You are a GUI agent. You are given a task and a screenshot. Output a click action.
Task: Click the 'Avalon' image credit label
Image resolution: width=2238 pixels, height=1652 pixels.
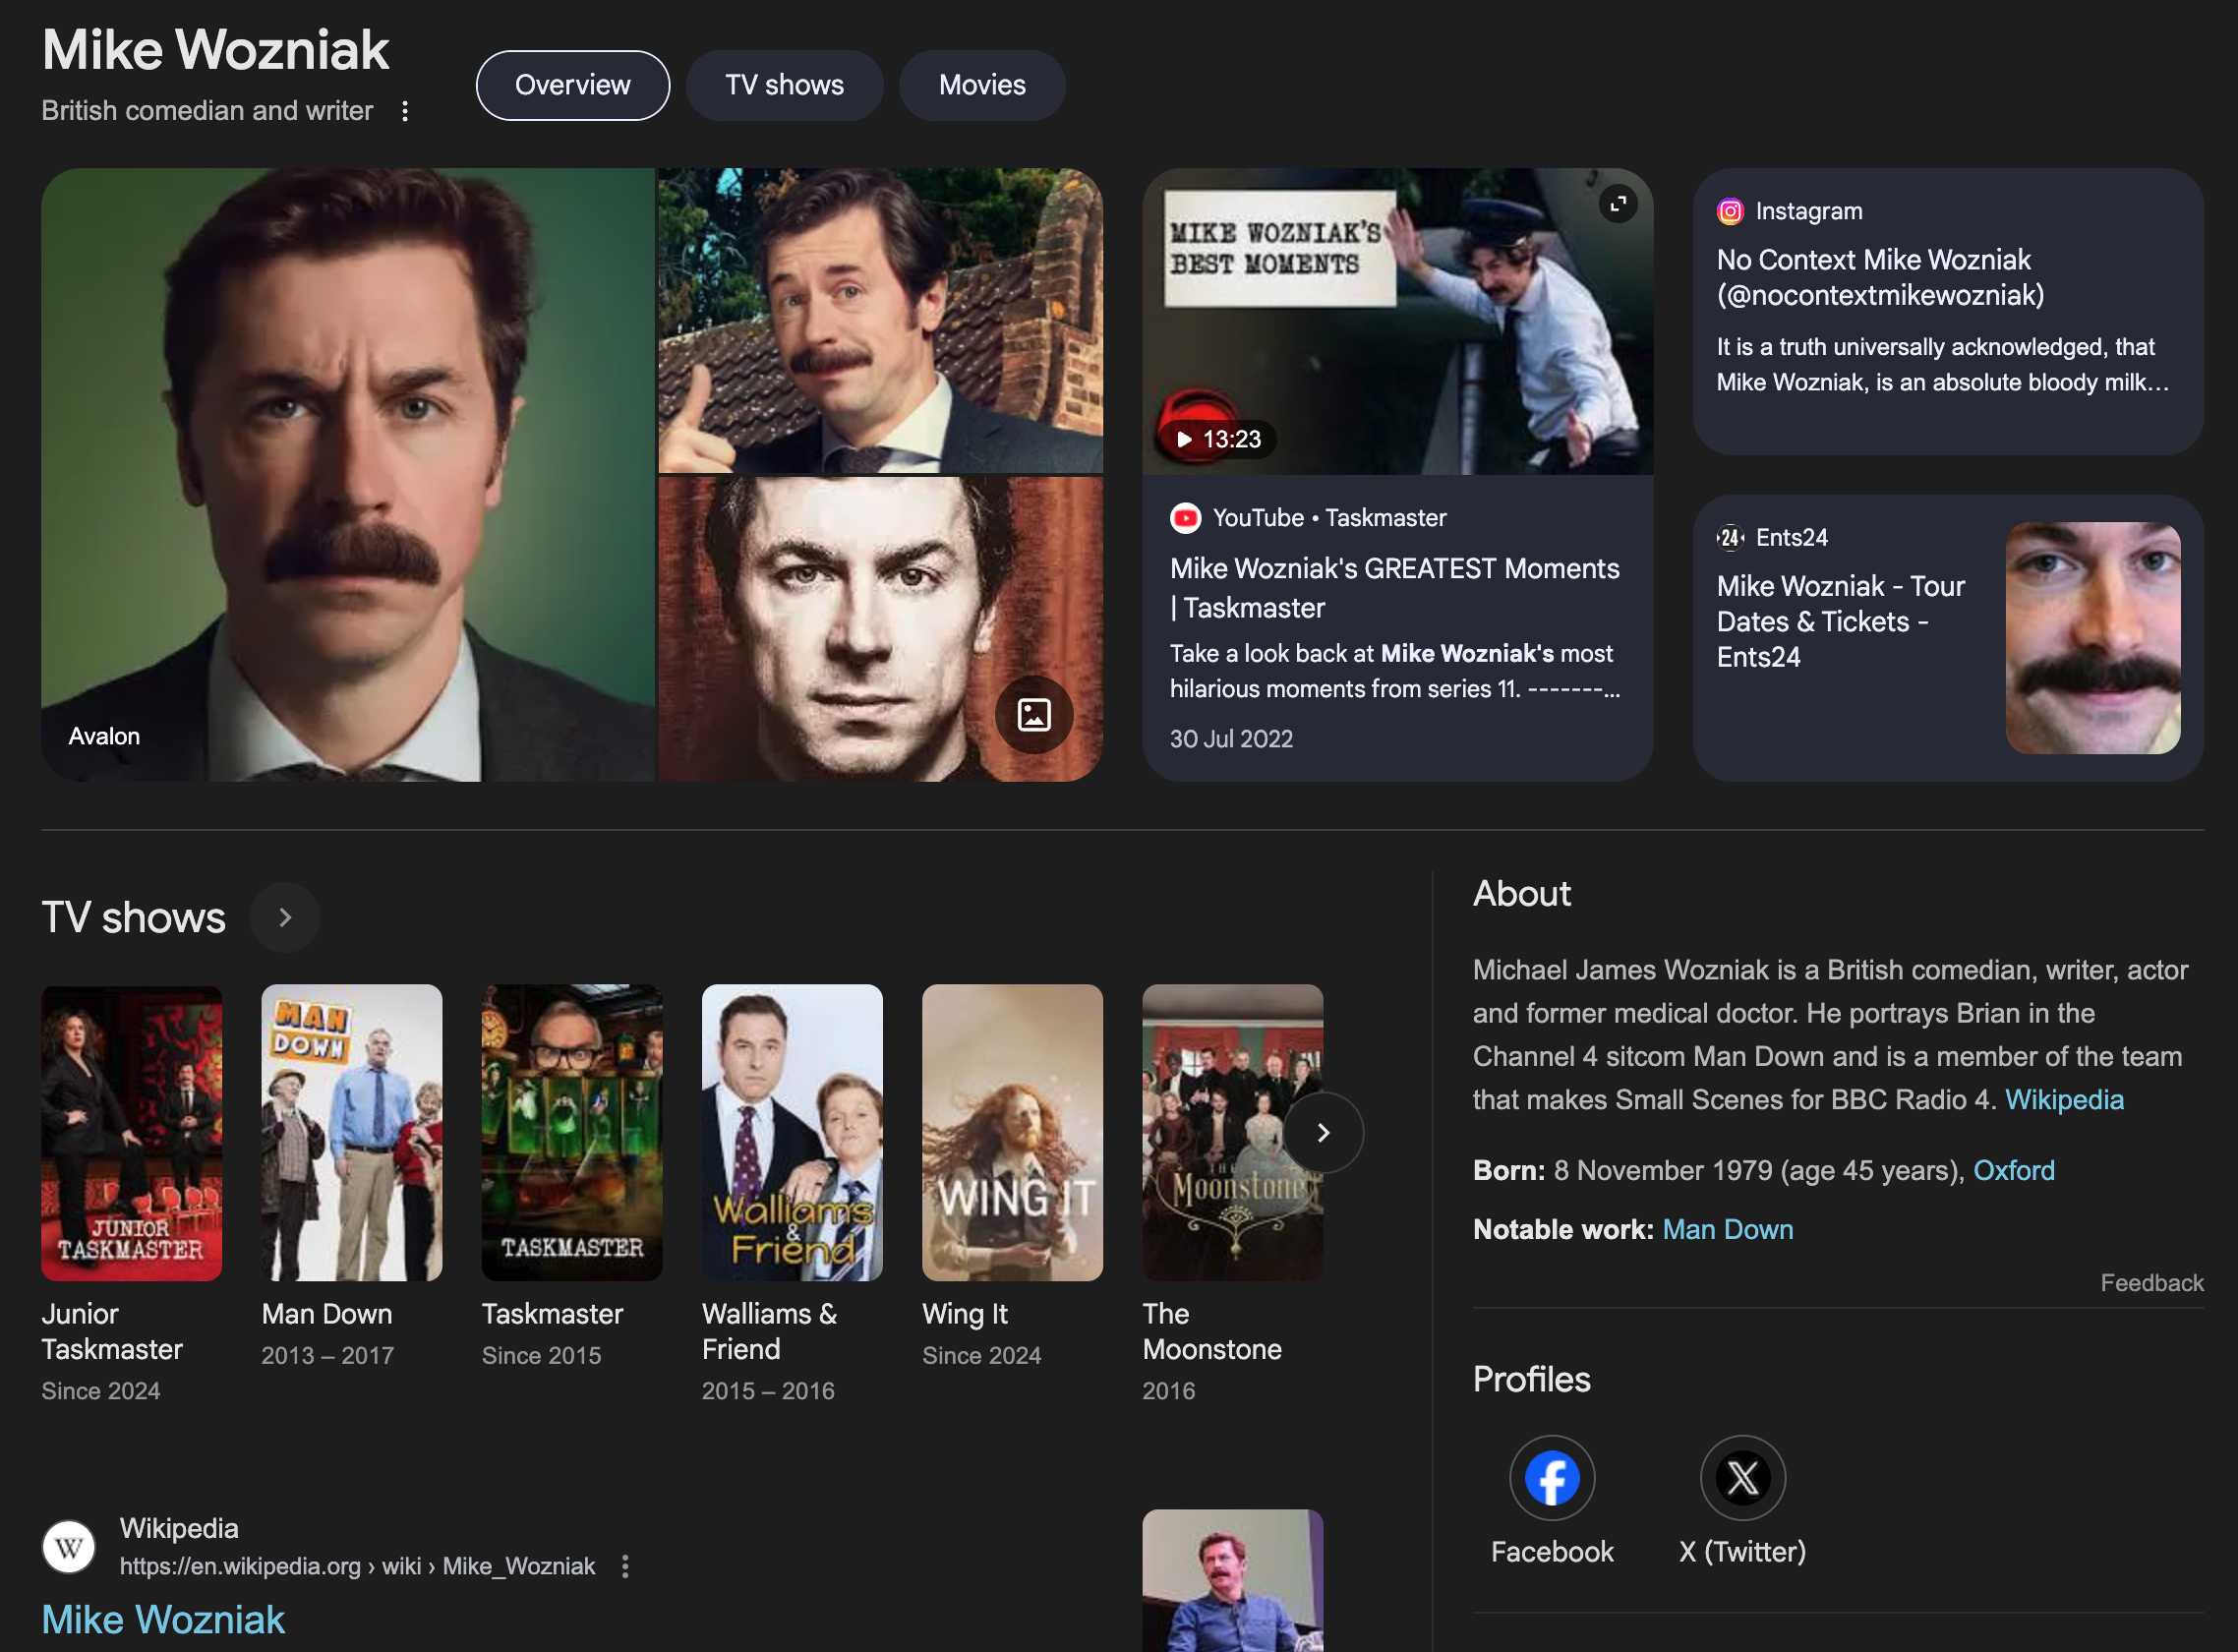[x=104, y=737]
